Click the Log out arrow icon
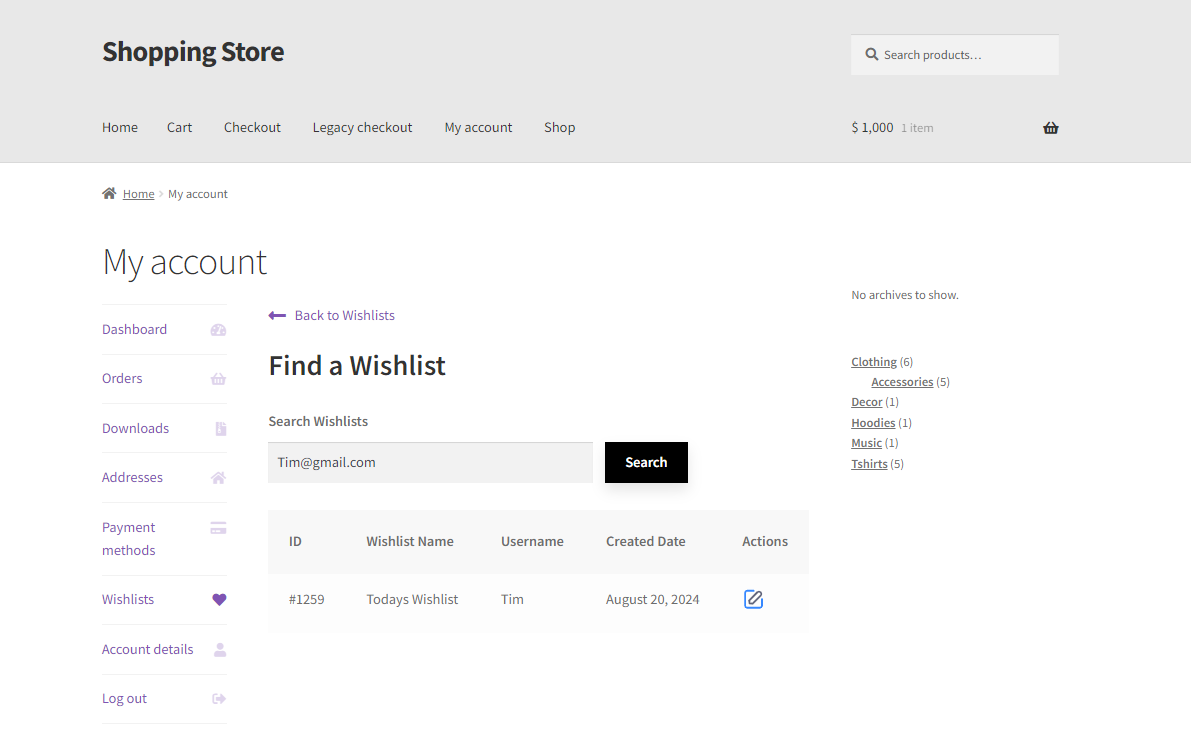Image resolution: width=1191 pixels, height=734 pixels. (219, 699)
